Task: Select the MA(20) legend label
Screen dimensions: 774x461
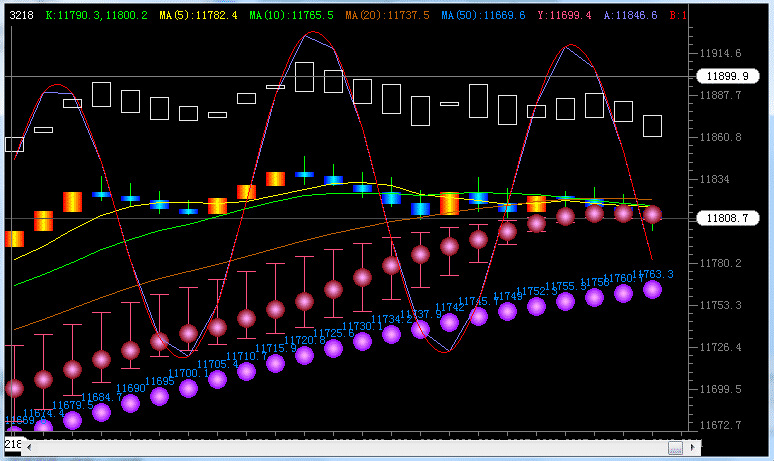Action: [x=387, y=16]
